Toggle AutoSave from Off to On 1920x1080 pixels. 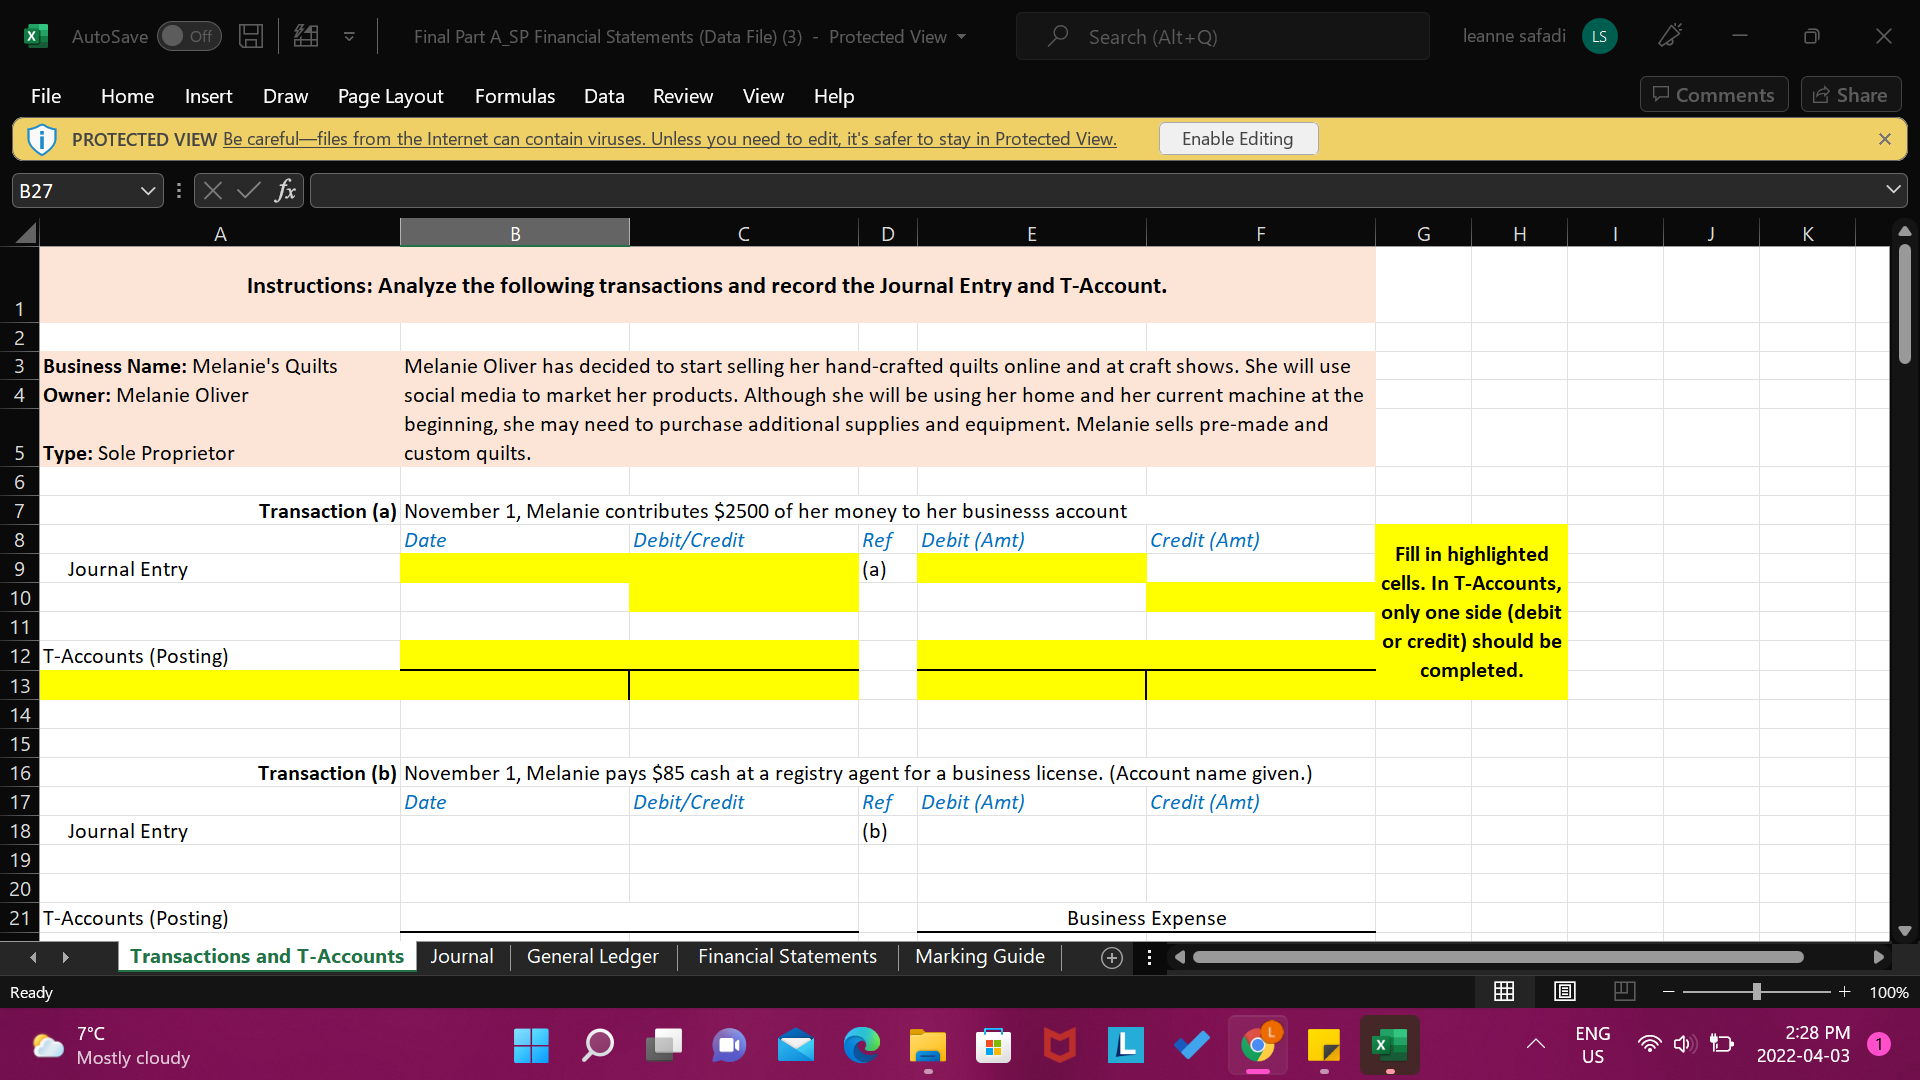(x=189, y=36)
